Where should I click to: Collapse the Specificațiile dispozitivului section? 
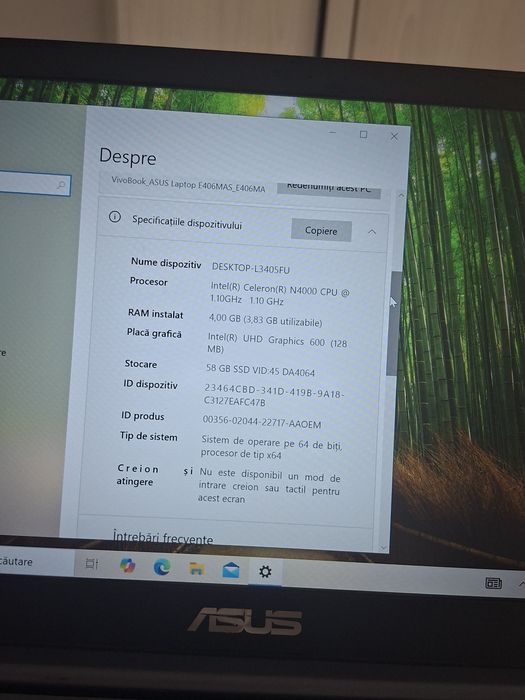coord(372,232)
